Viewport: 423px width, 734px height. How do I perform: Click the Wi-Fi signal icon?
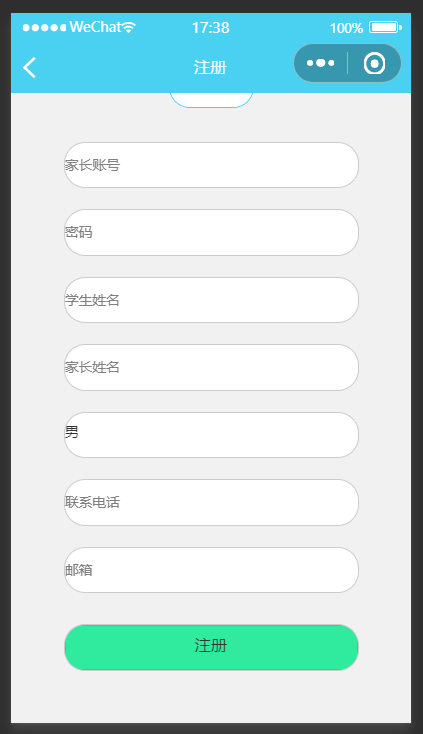[x=128, y=27]
